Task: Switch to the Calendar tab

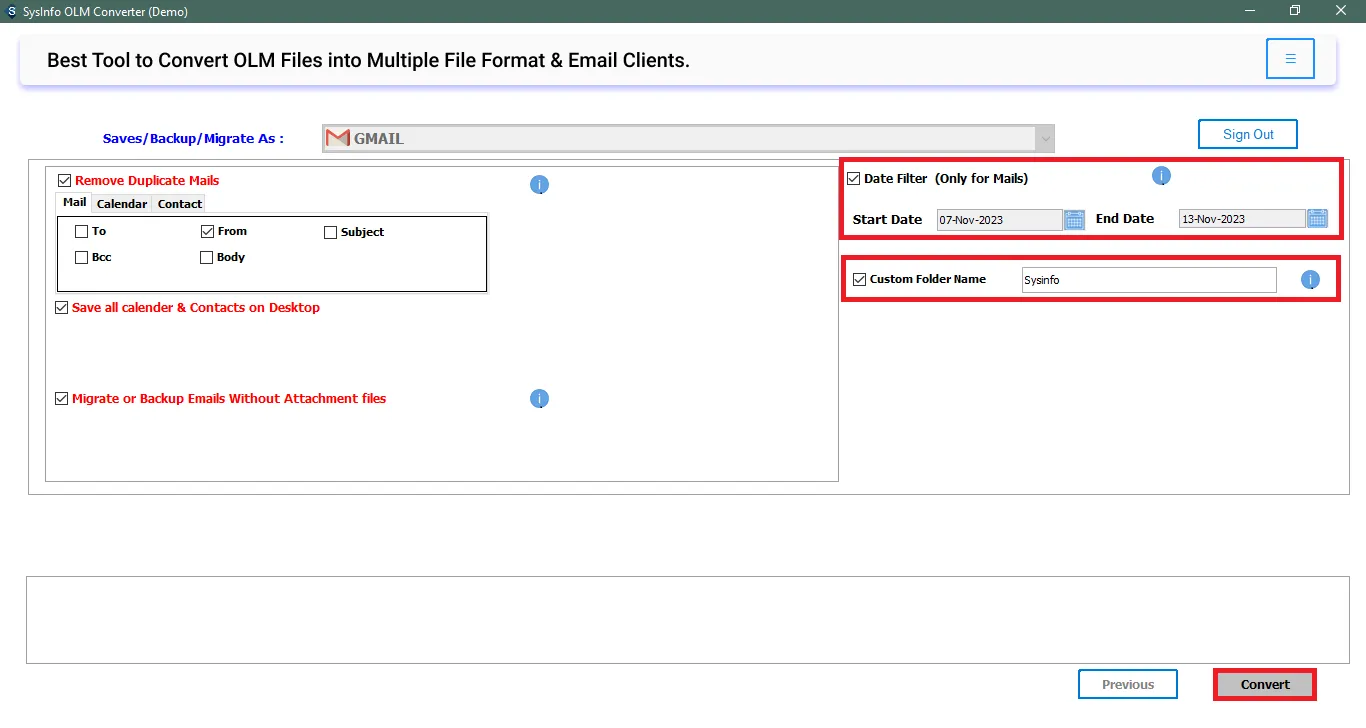Action: [122, 204]
